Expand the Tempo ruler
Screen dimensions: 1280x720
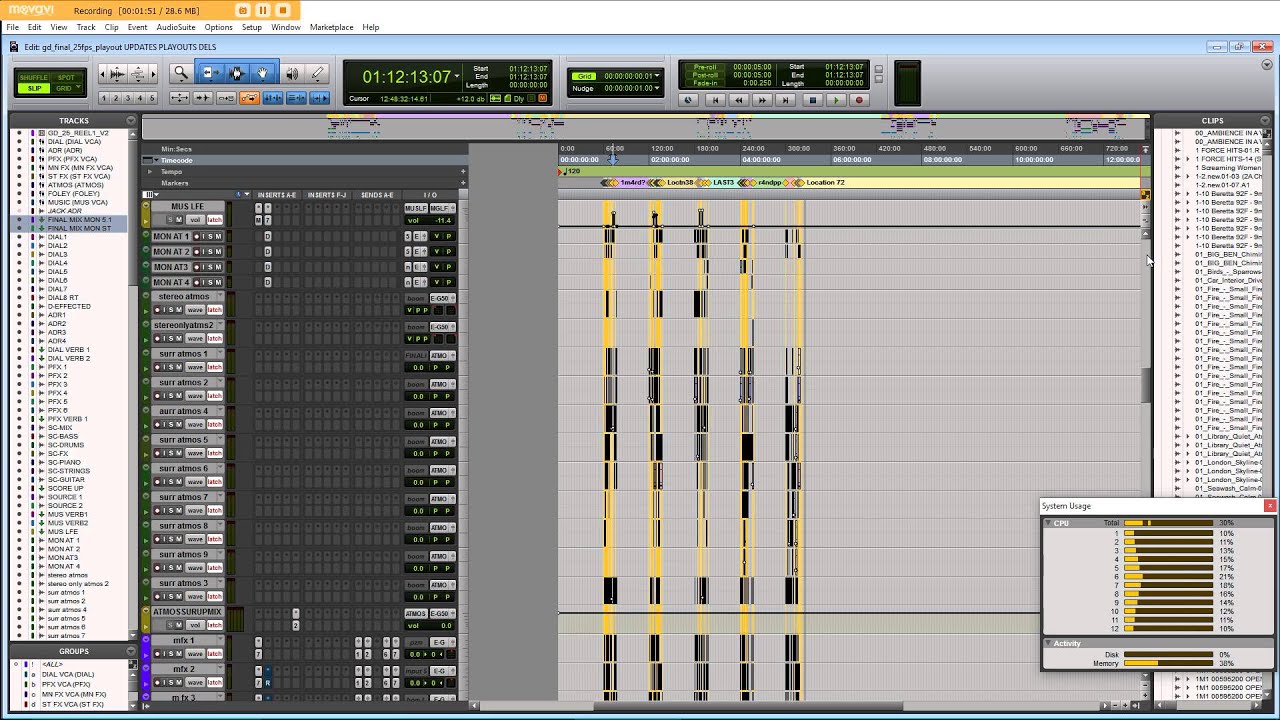point(150,172)
